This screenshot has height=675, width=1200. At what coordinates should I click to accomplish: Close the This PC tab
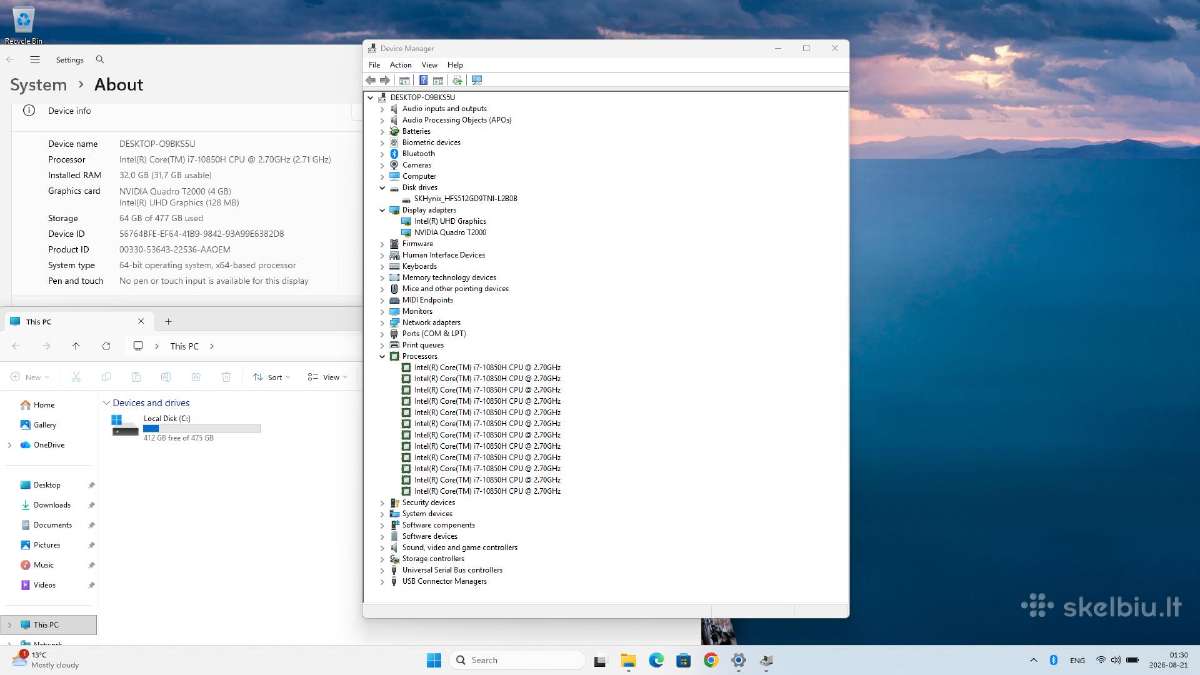click(141, 321)
